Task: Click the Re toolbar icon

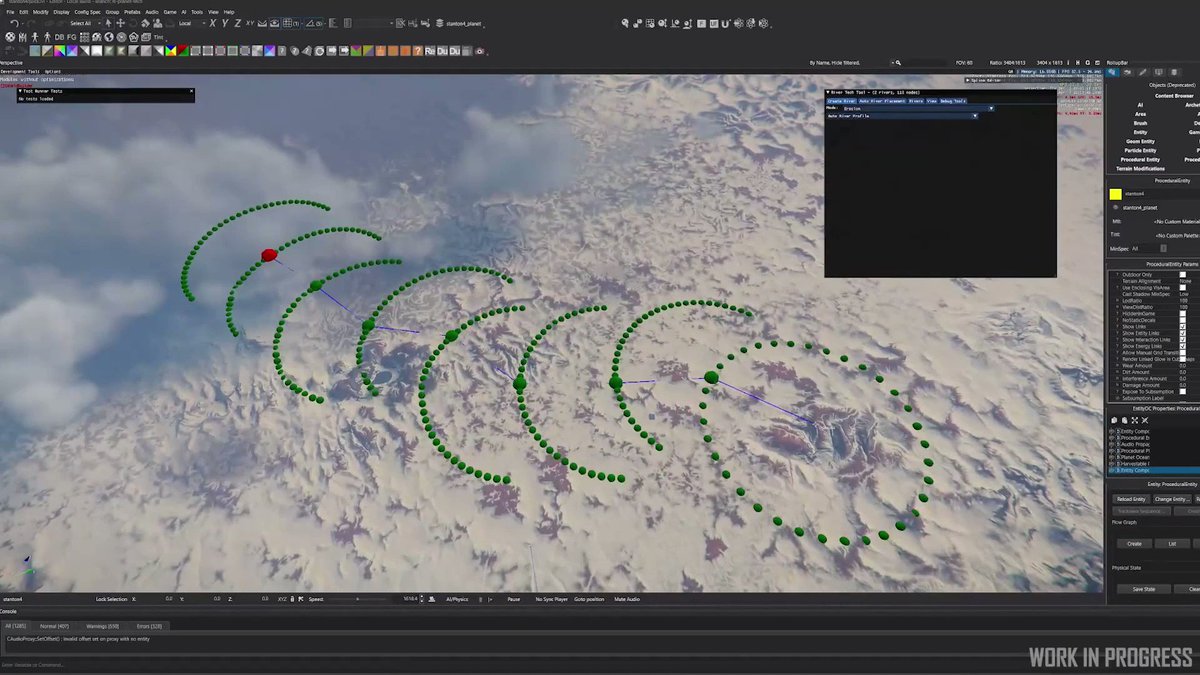Action: pos(430,51)
